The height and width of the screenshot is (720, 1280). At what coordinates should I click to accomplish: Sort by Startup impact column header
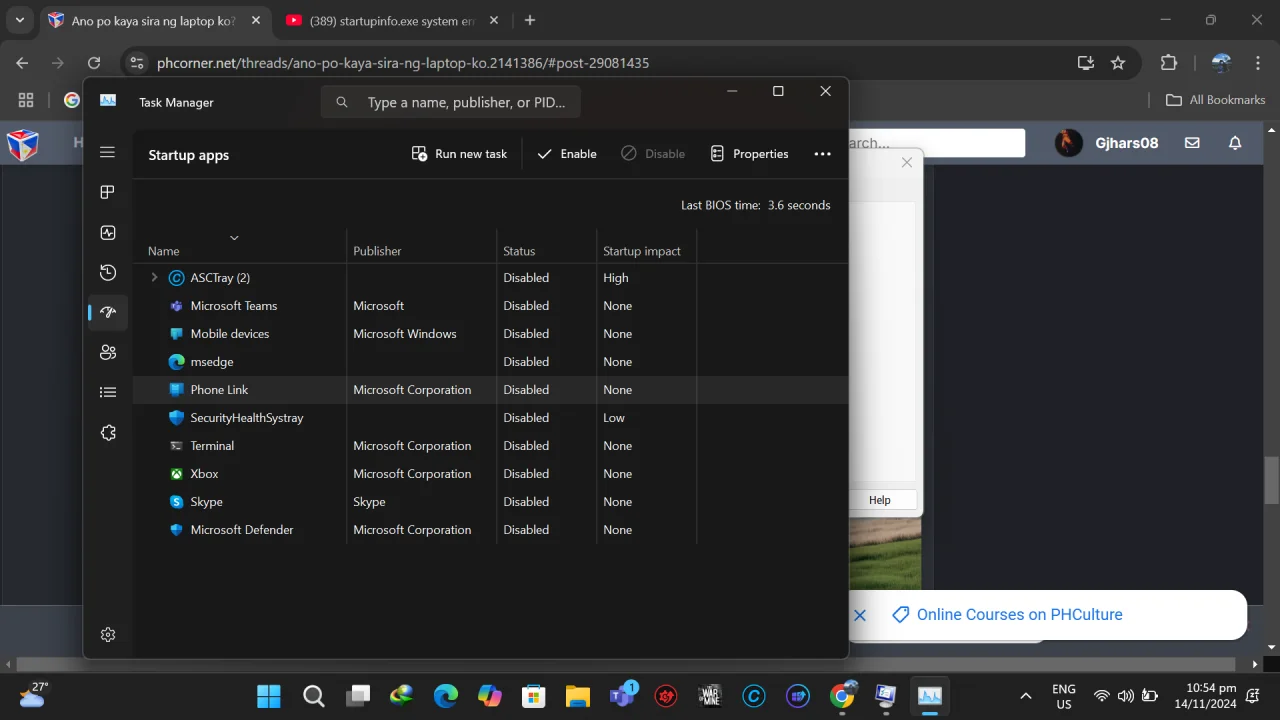tap(646, 246)
